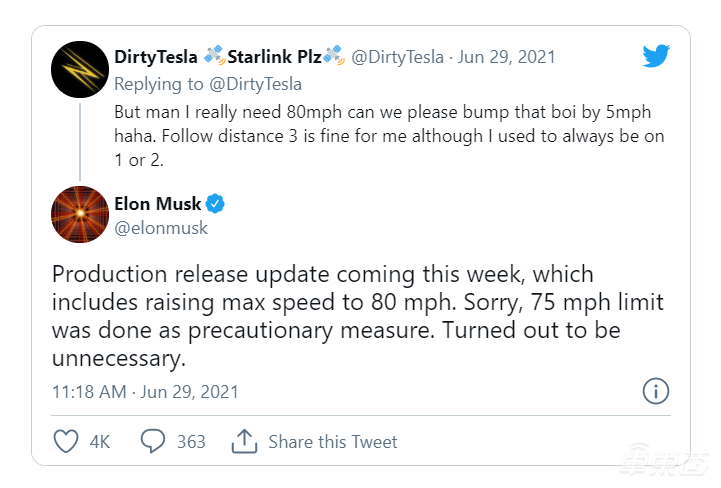Follow the "Replying to @DirtyTesla" mention link
Image resolution: width=721 pixels, height=488 pixels.
(x=254, y=84)
